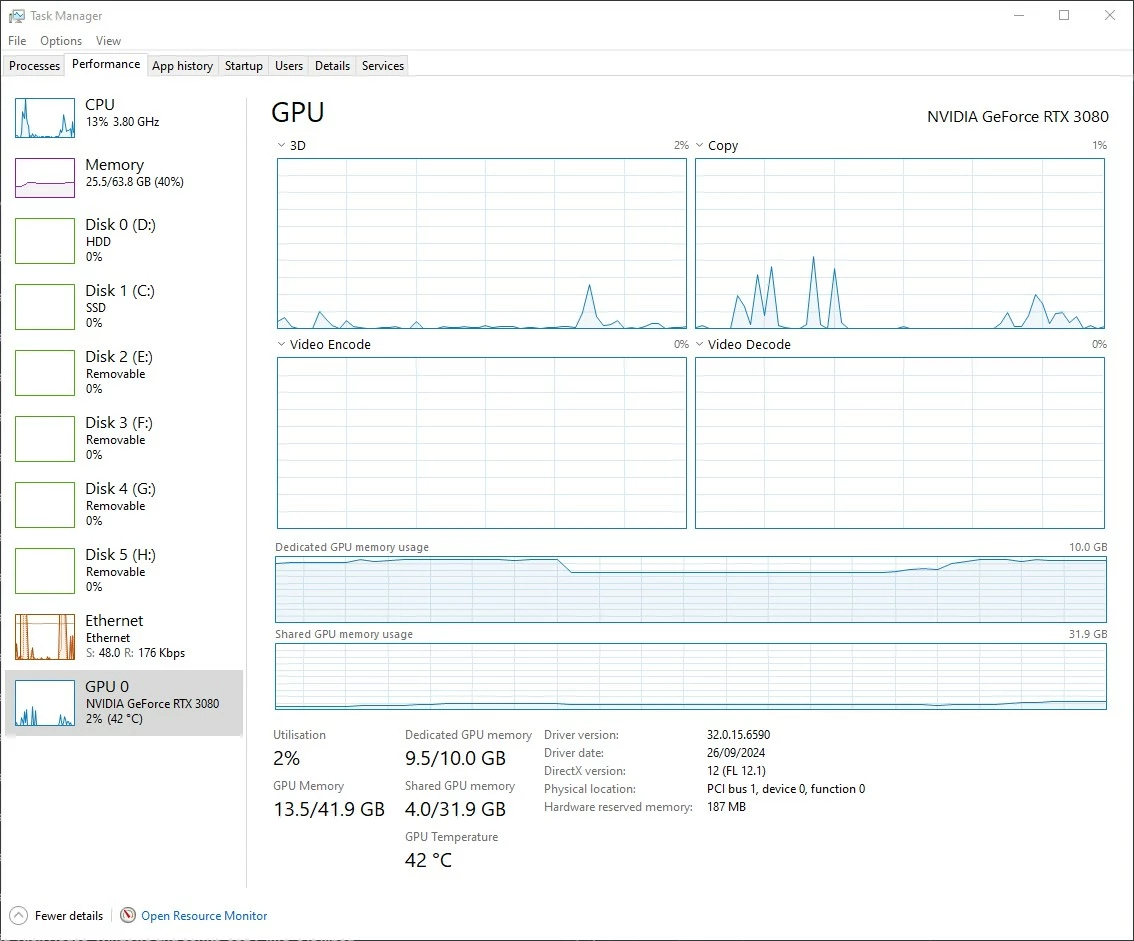Image resolution: width=1134 pixels, height=941 pixels.
Task: Go to the Users tab
Action: pos(289,66)
